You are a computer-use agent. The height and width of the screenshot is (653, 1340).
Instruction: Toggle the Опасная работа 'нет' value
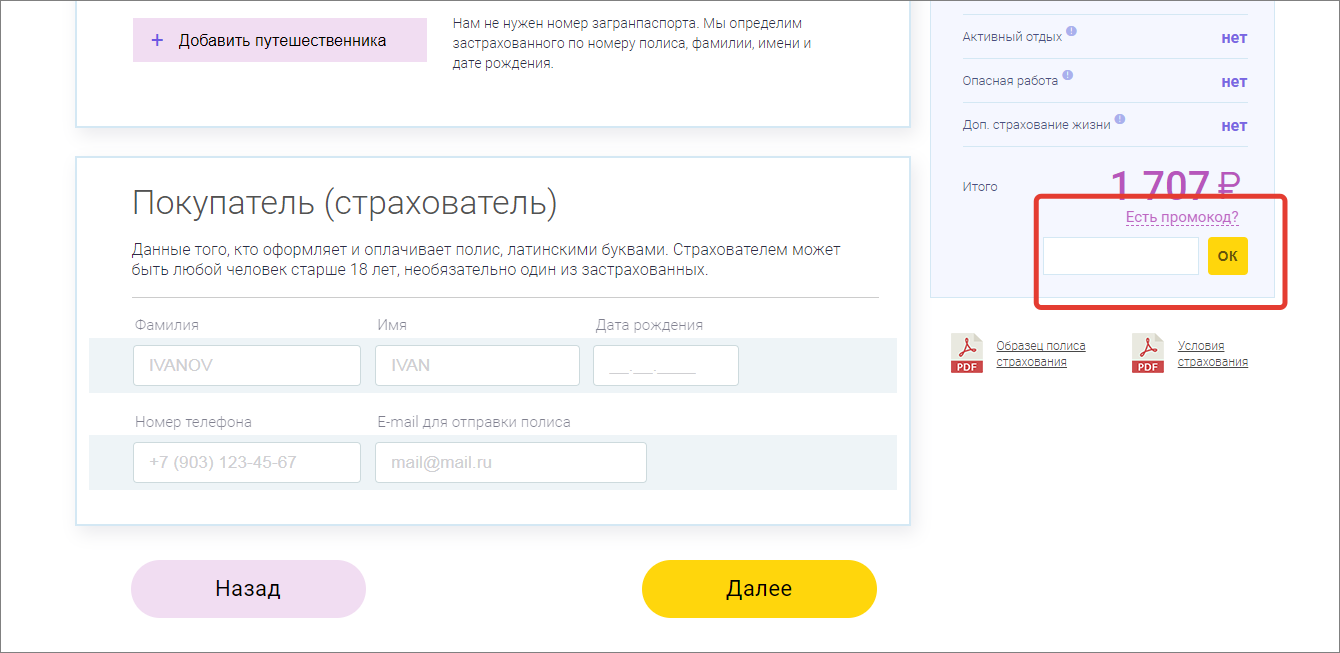click(x=1234, y=82)
